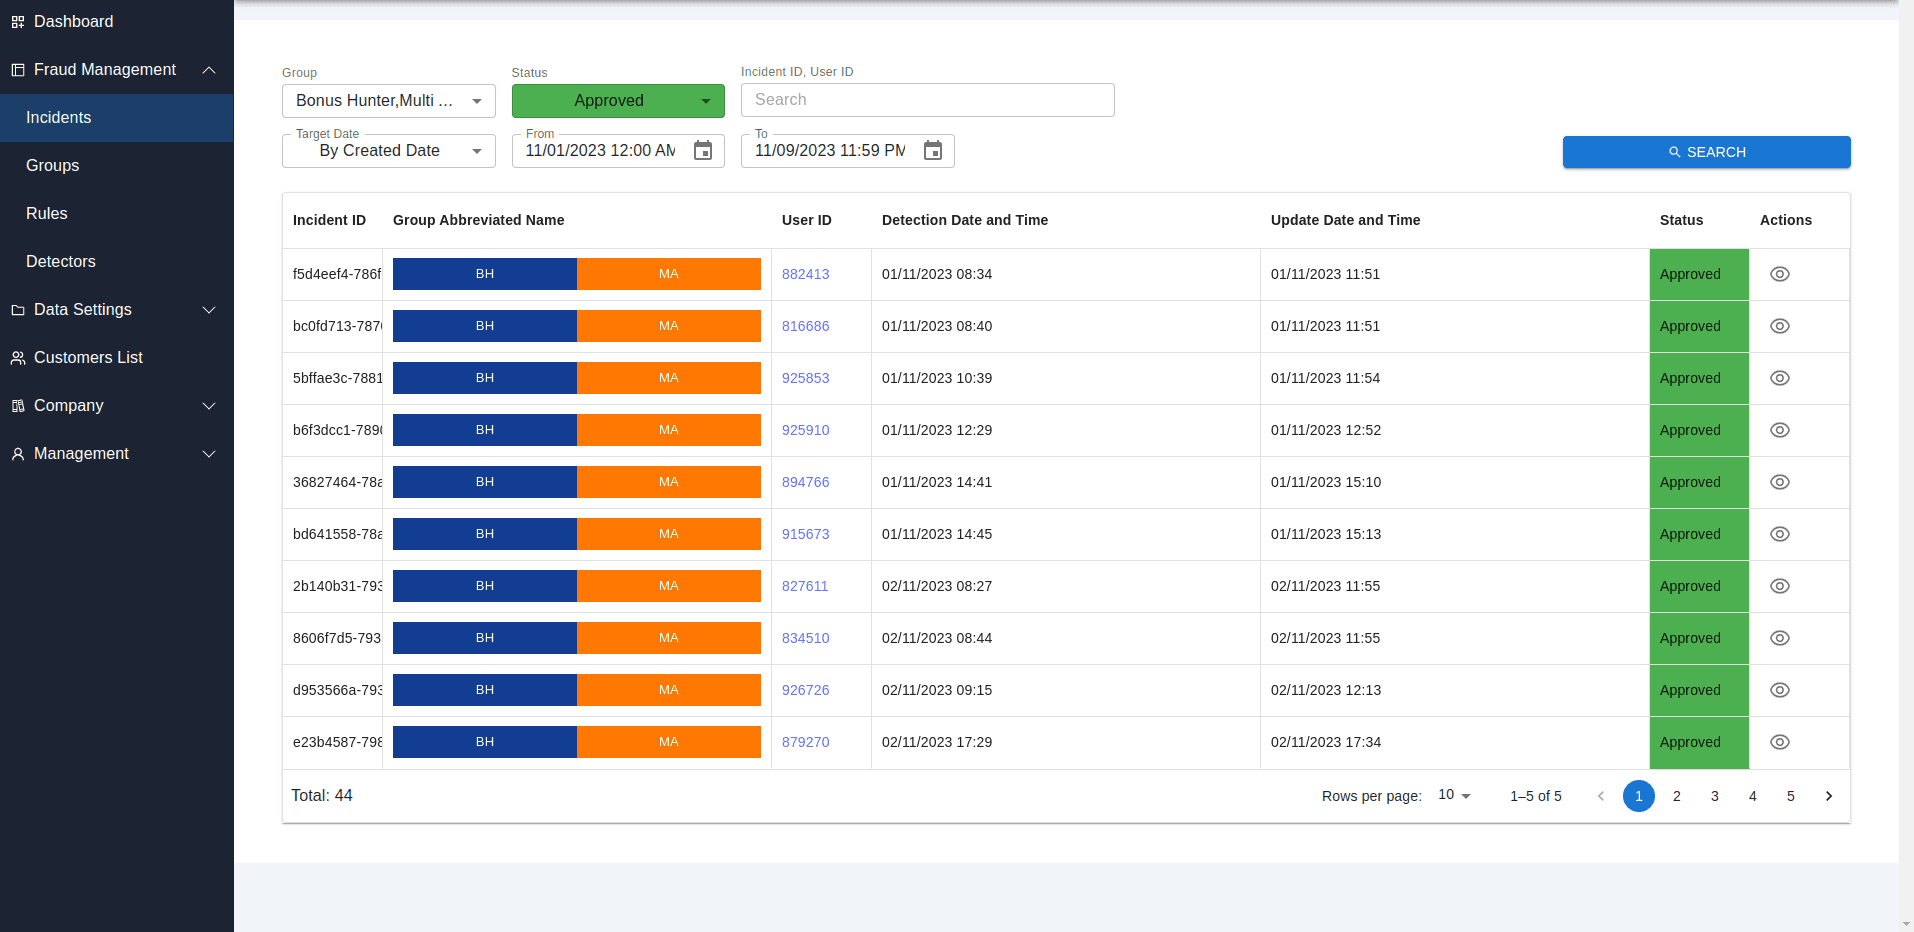View incident d953566a-793 via eye icon

click(x=1780, y=690)
